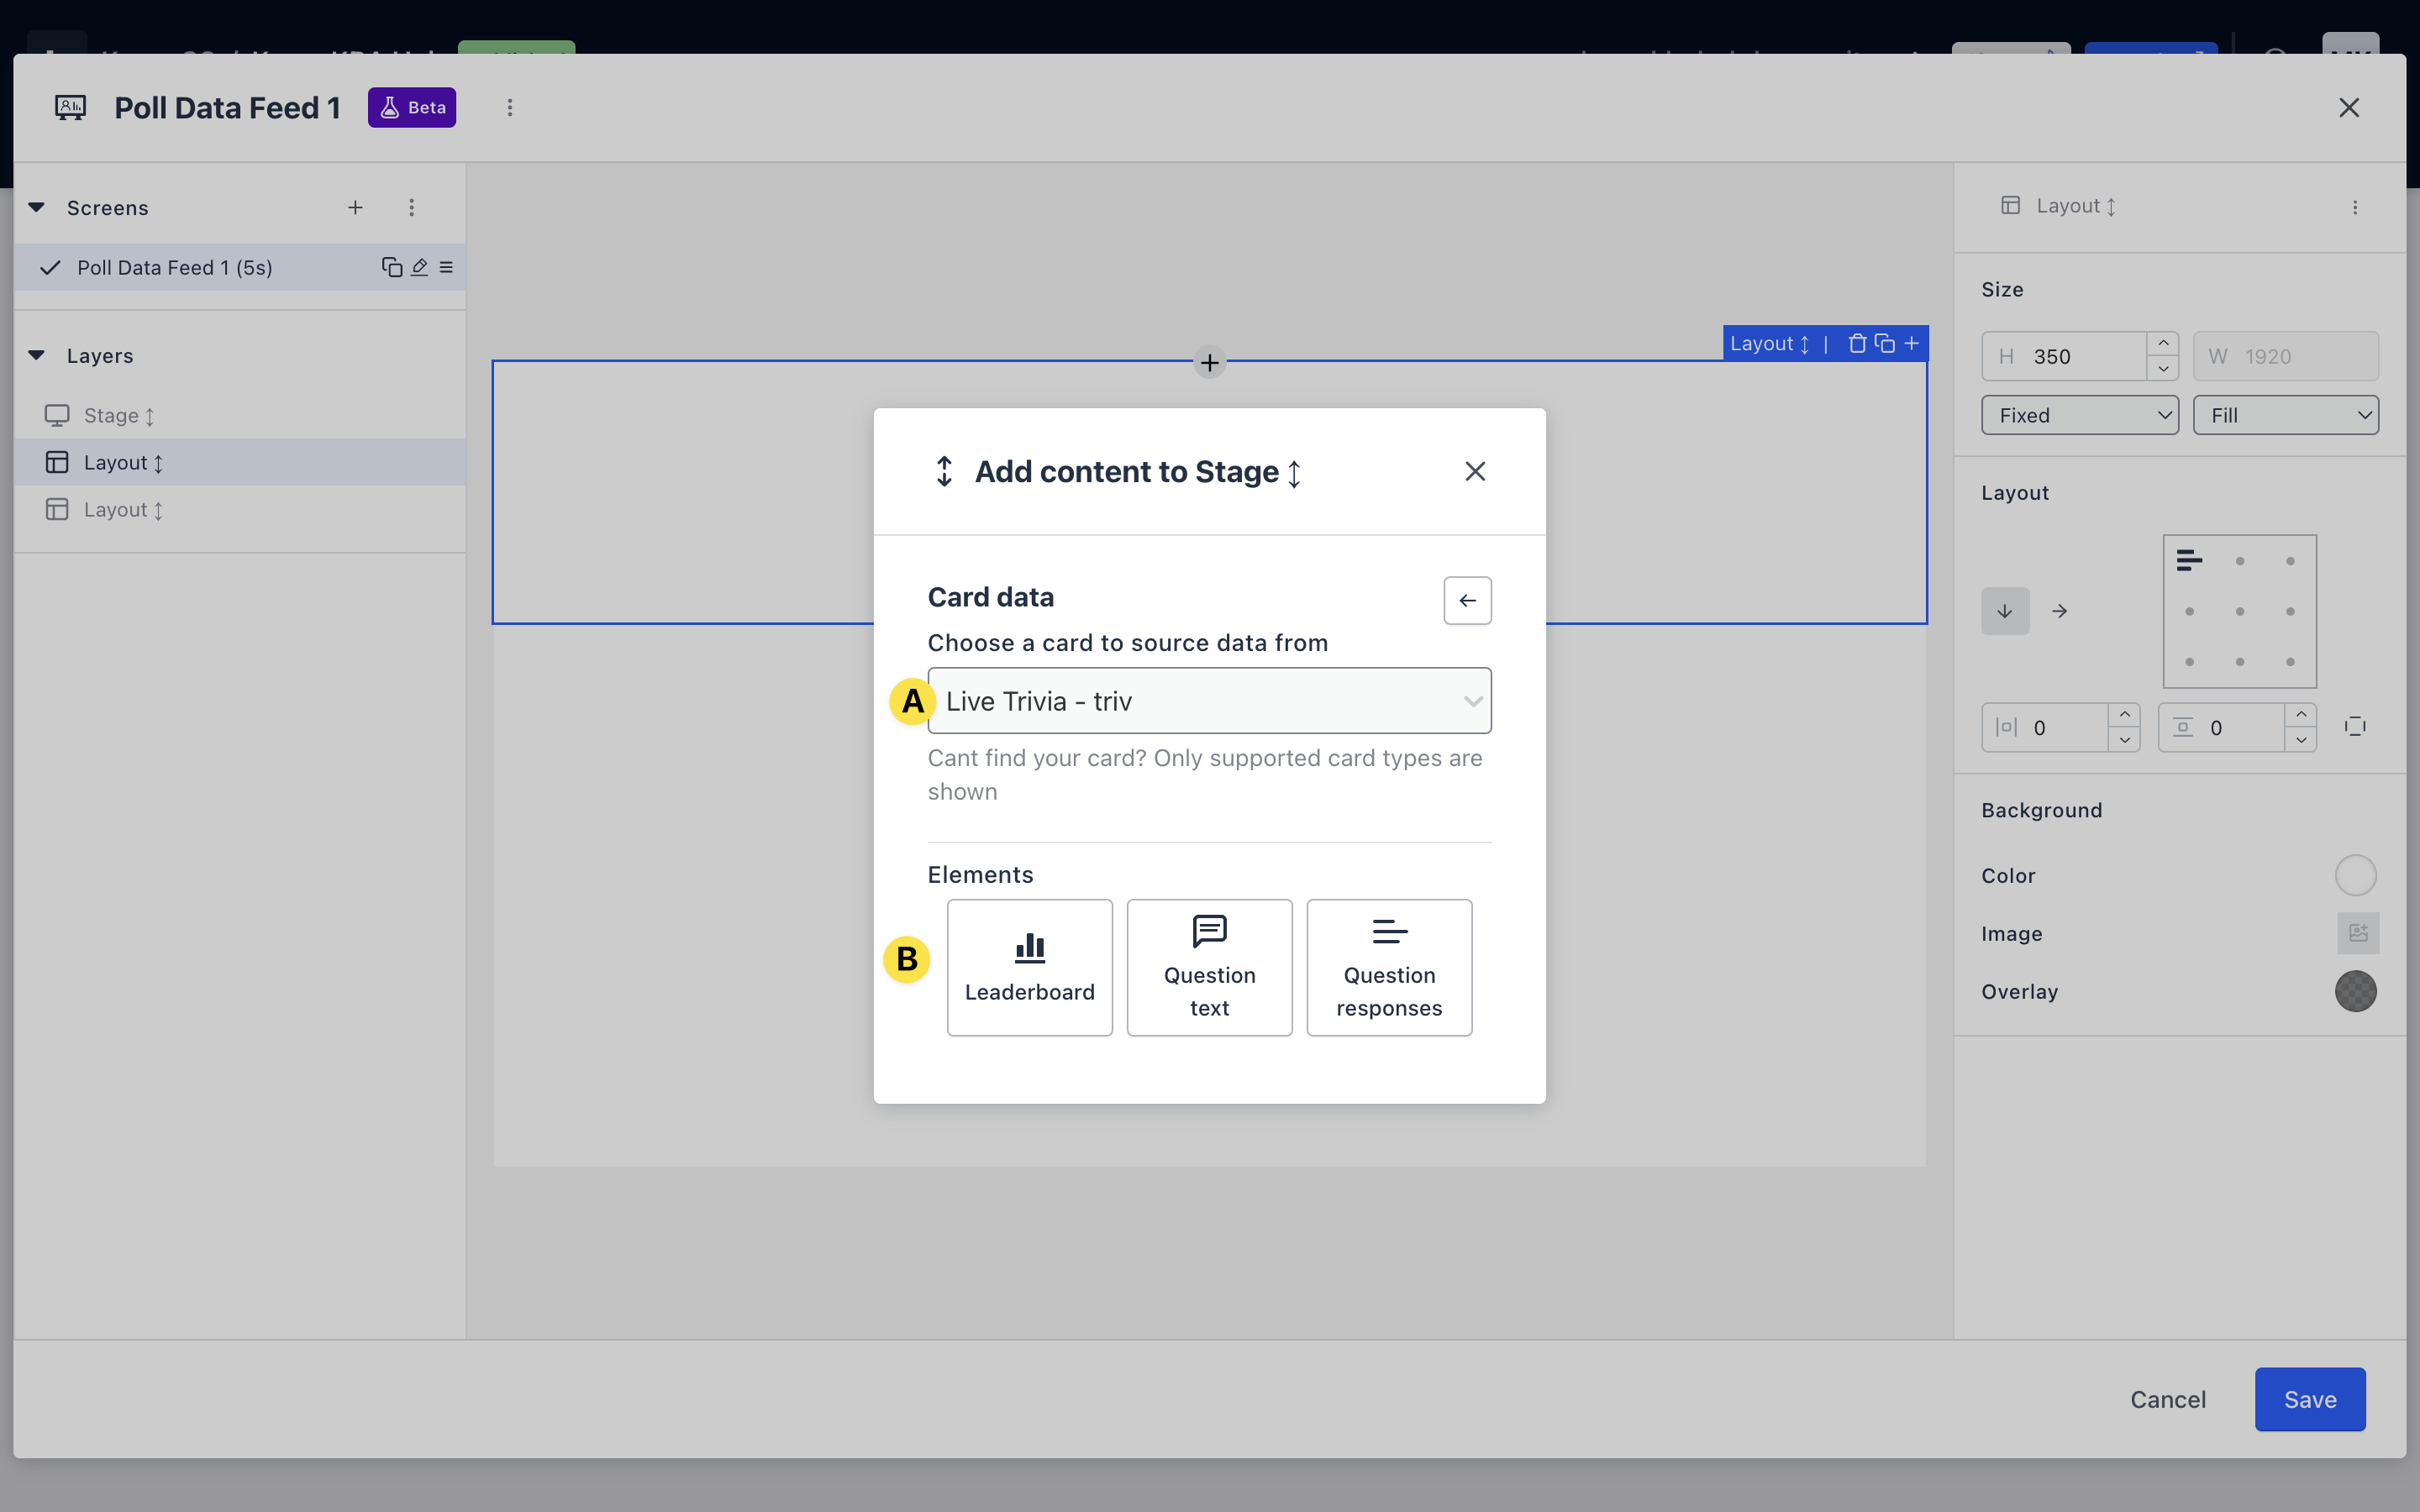Open the Screens section options menu
This screenshot has height=1512, width=2420.
pyautogui.click(x=411, y=207)
